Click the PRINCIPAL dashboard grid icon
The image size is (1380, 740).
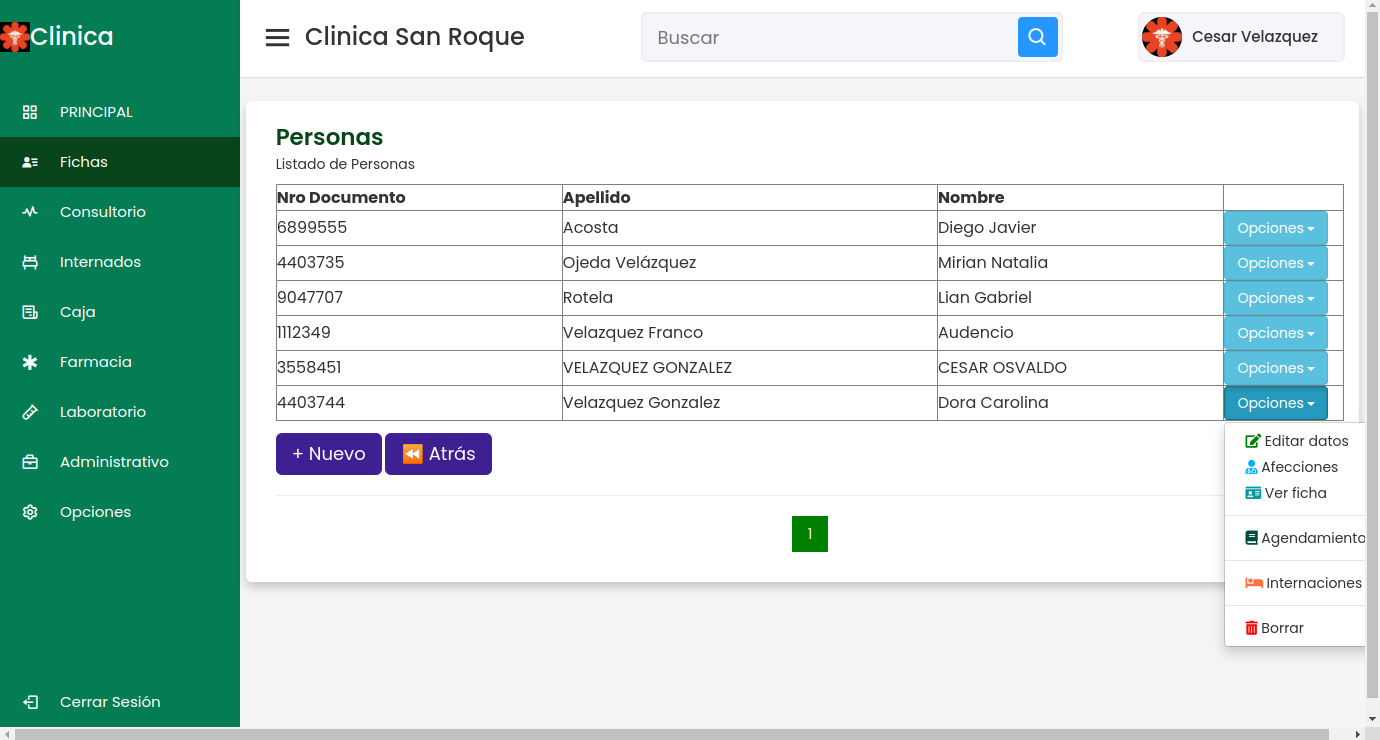pos(30,112)
